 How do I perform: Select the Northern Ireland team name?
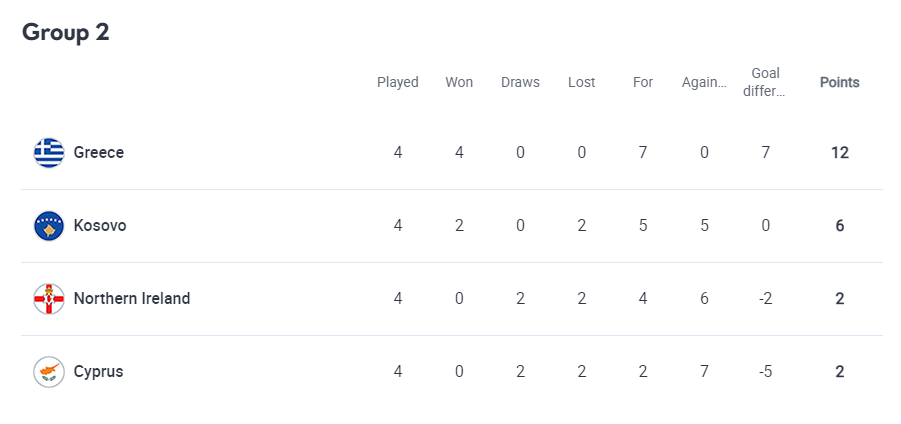pyautogui.click(x=132, y=299)
